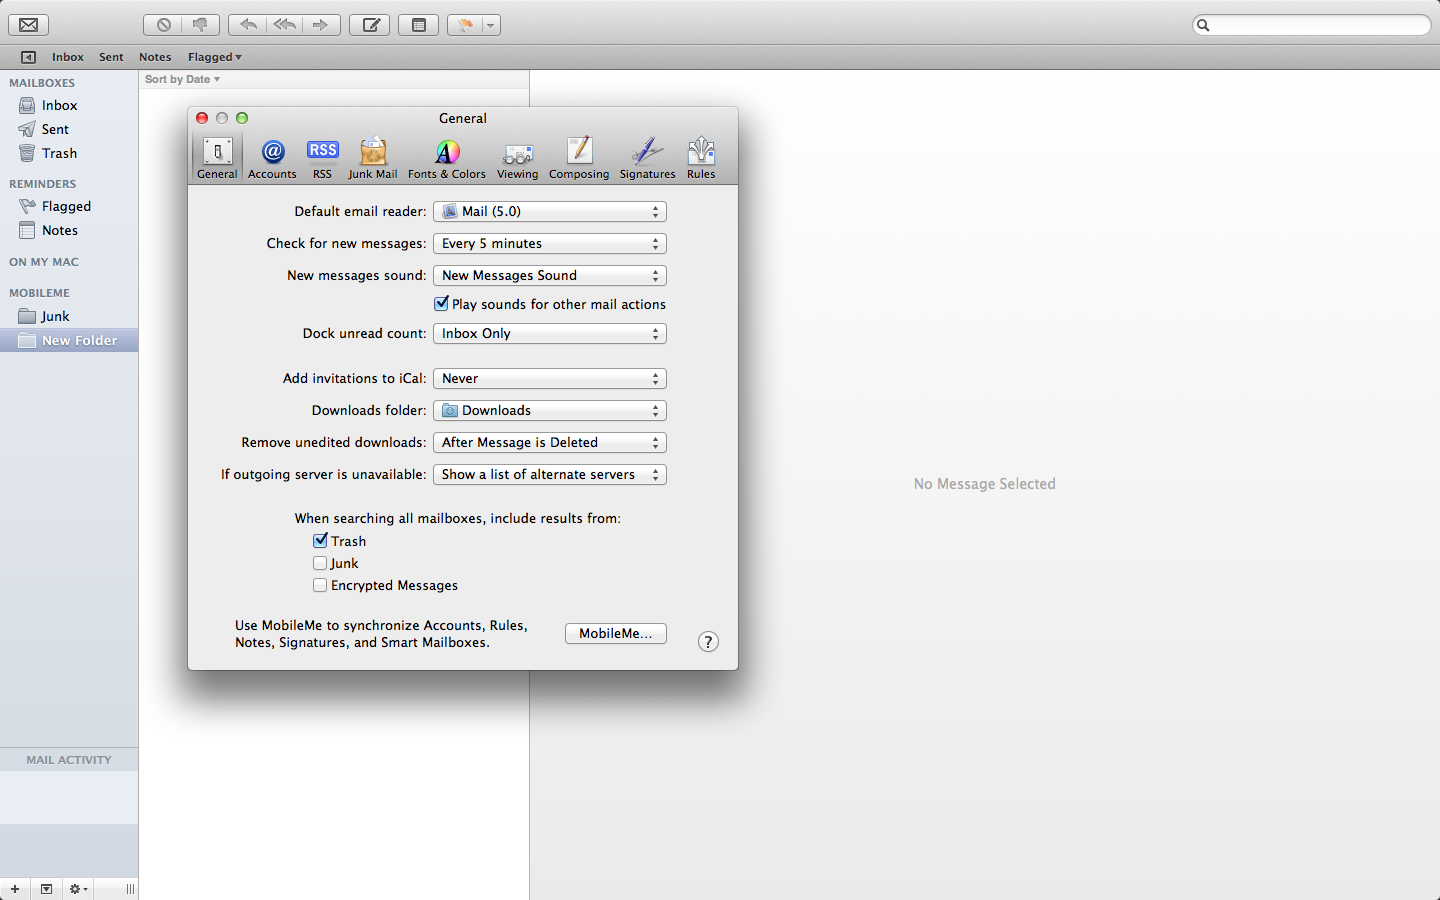Click Inbox in the favorites bar
The height and width of the screenshot is (900, 1440).
click(x=68, y=57)
